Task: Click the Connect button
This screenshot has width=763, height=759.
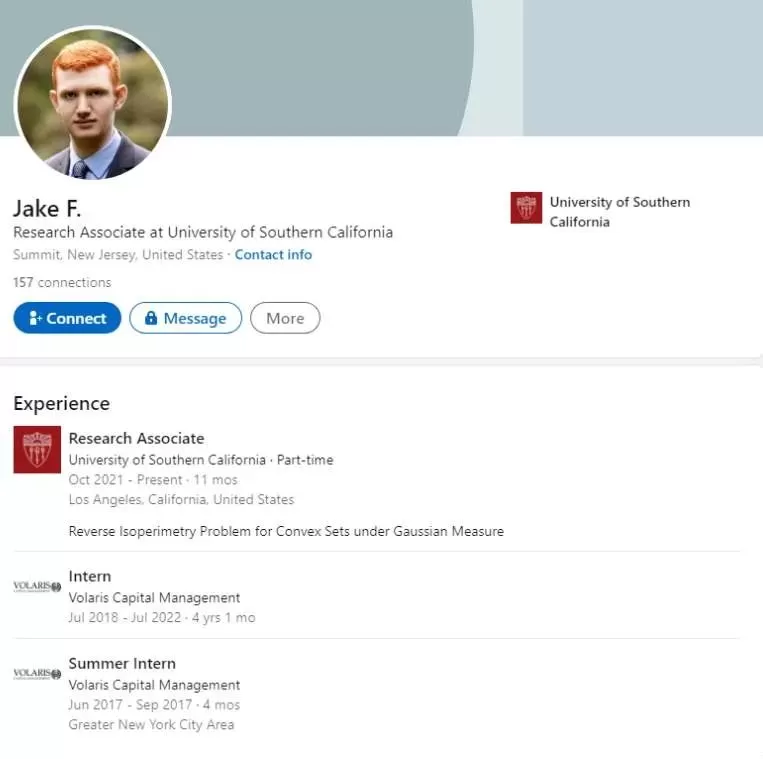Action: 67,318
